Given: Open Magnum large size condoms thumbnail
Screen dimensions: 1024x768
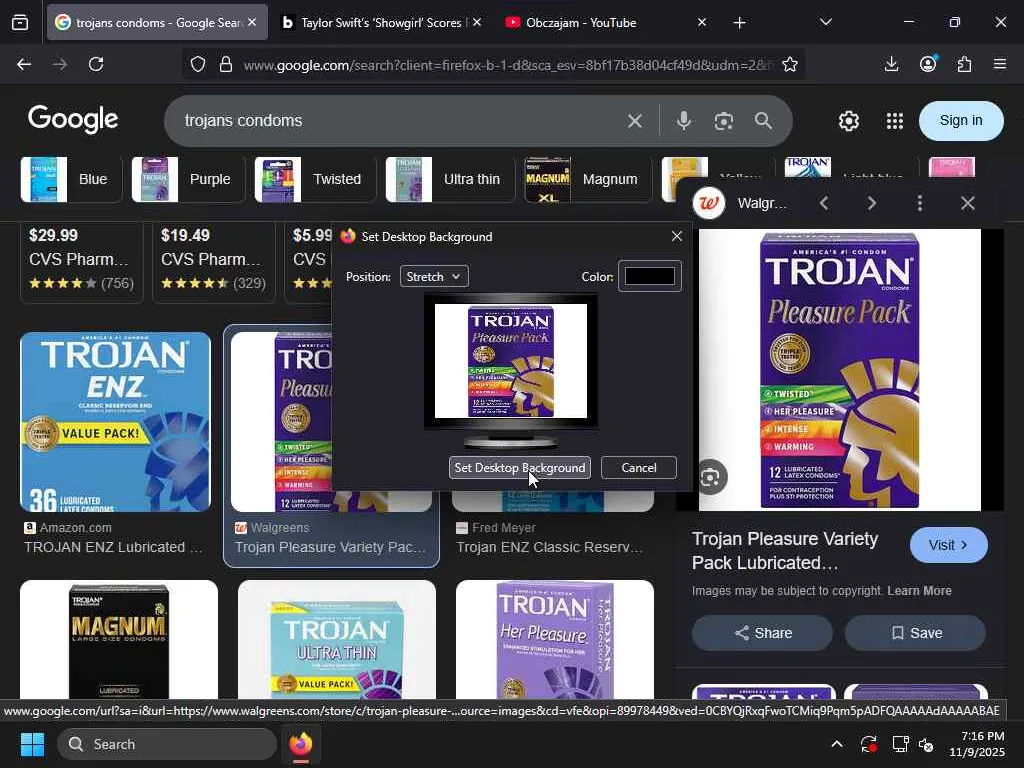Looking at the screenshot, I should coord(119,640).
